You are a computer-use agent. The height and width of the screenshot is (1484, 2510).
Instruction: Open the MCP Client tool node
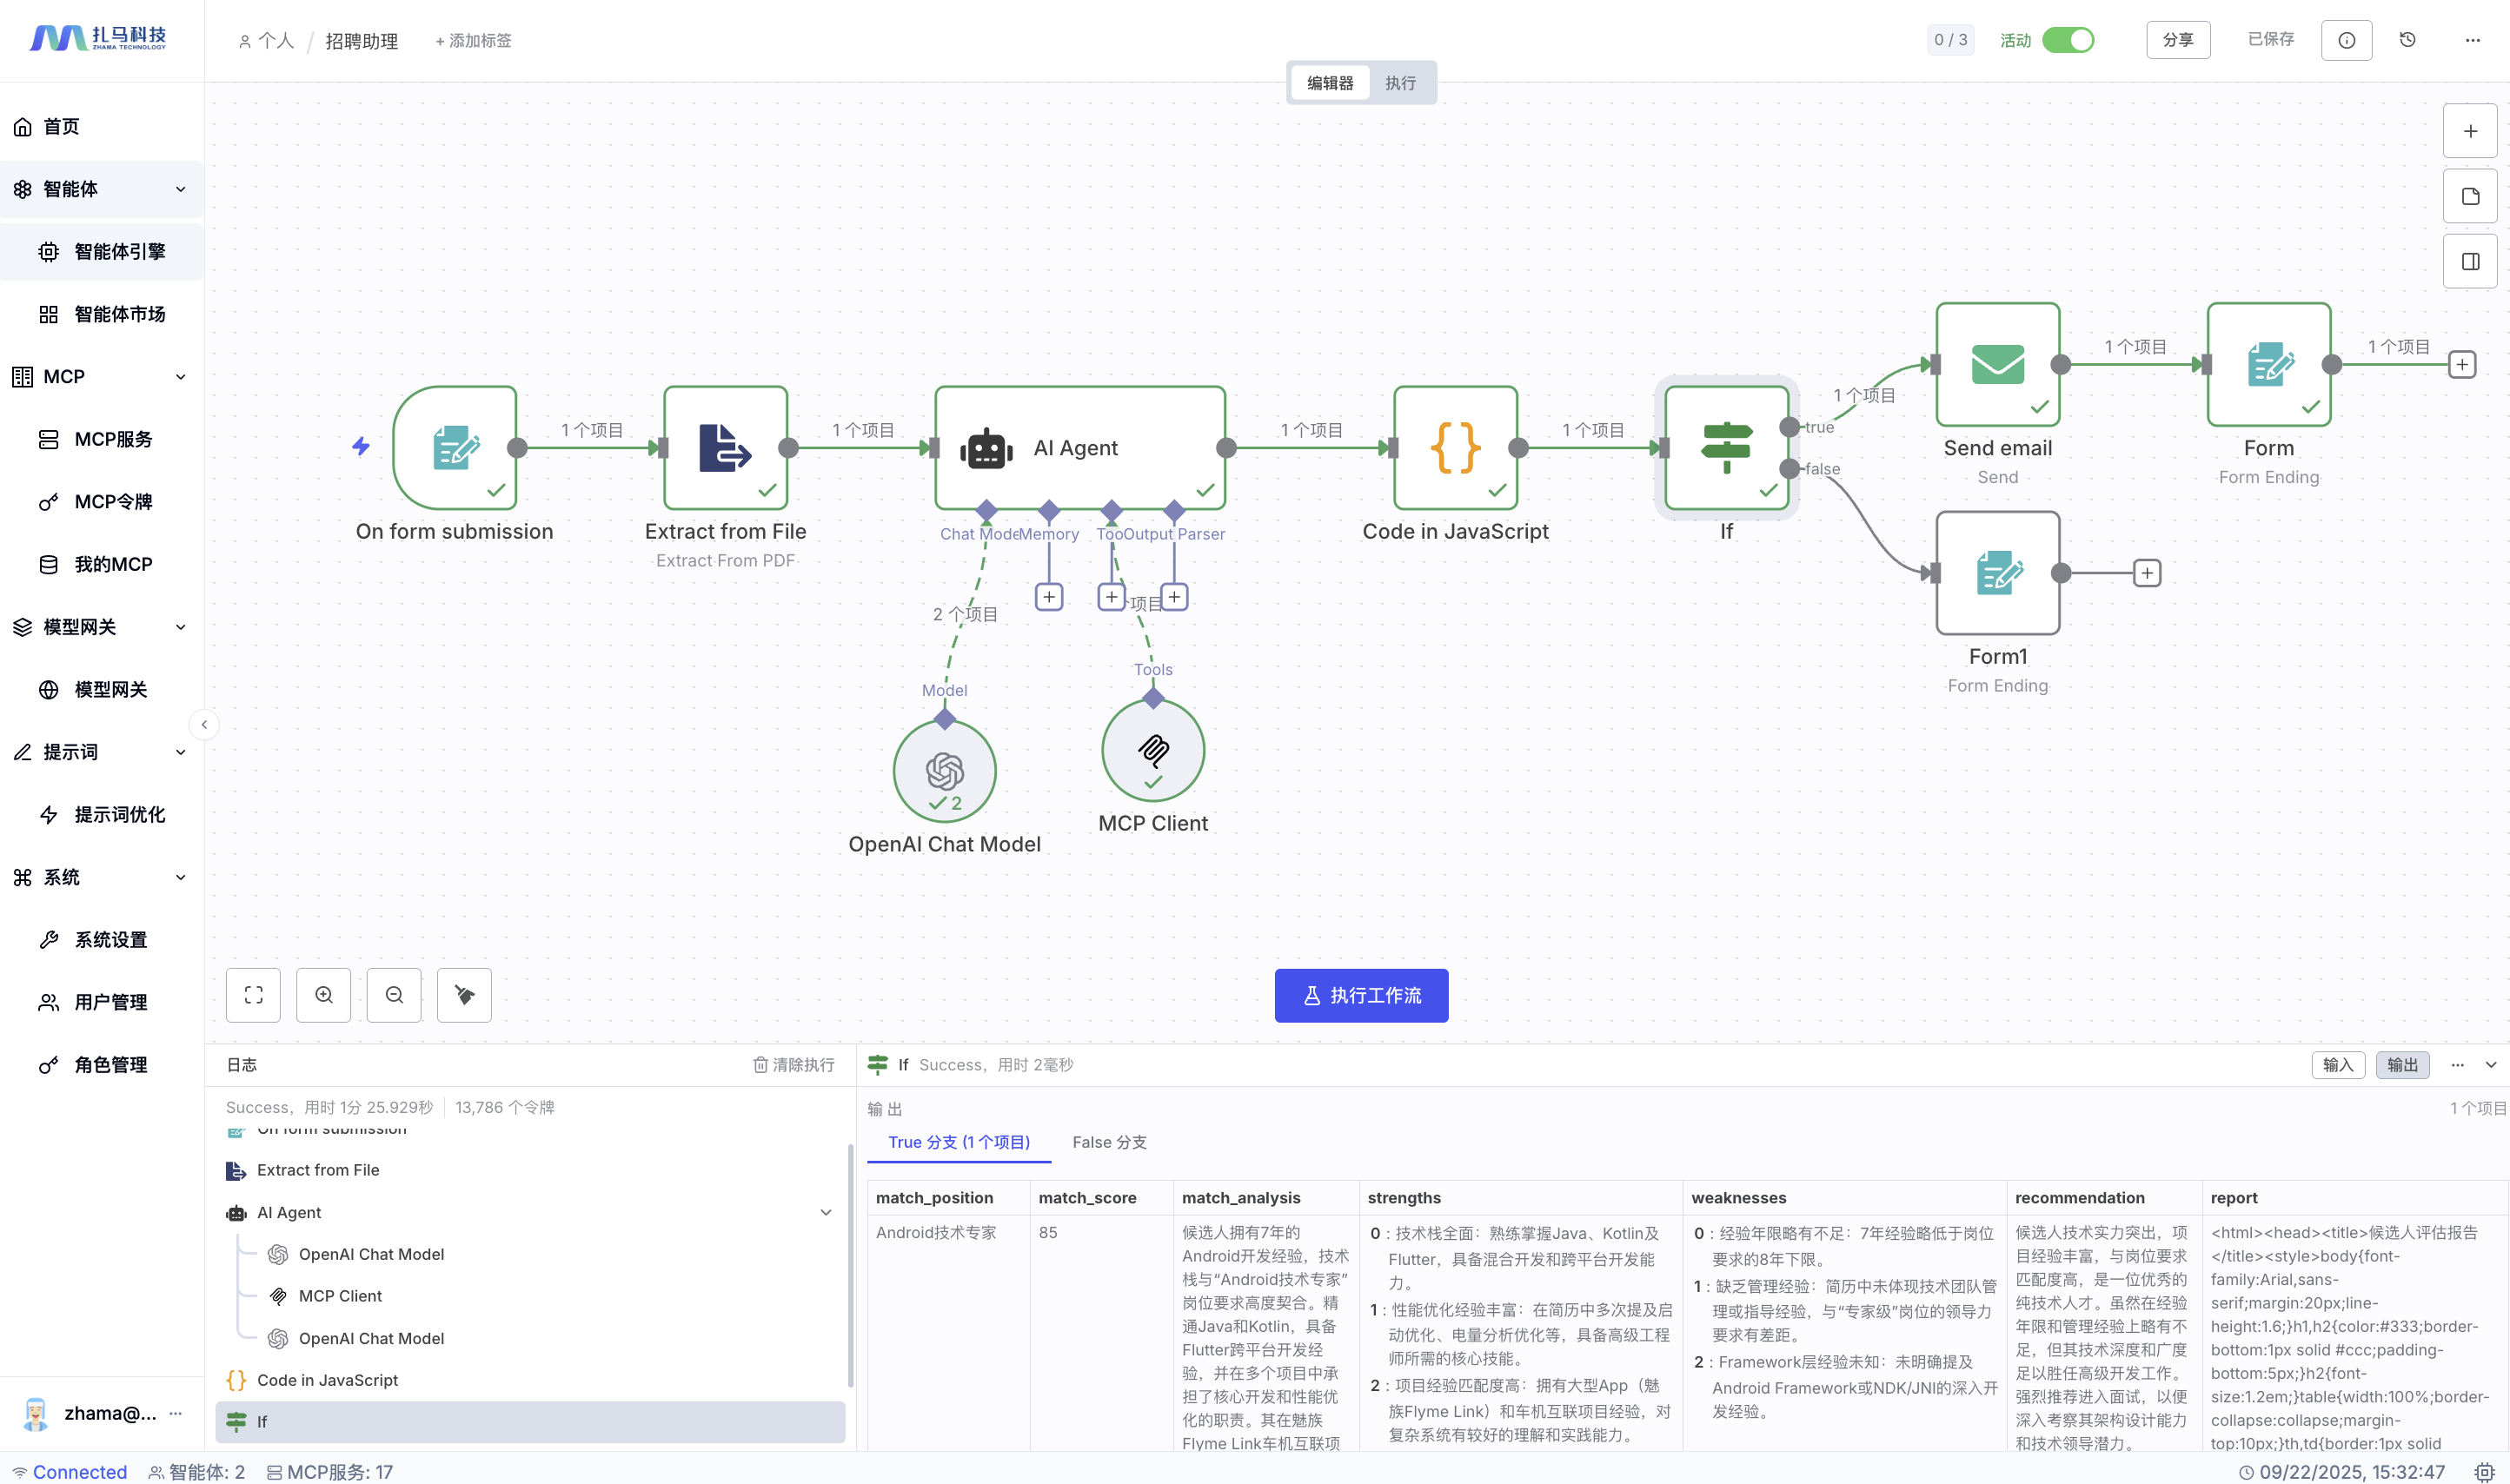pyautogui.click(x=1152, y=751)
